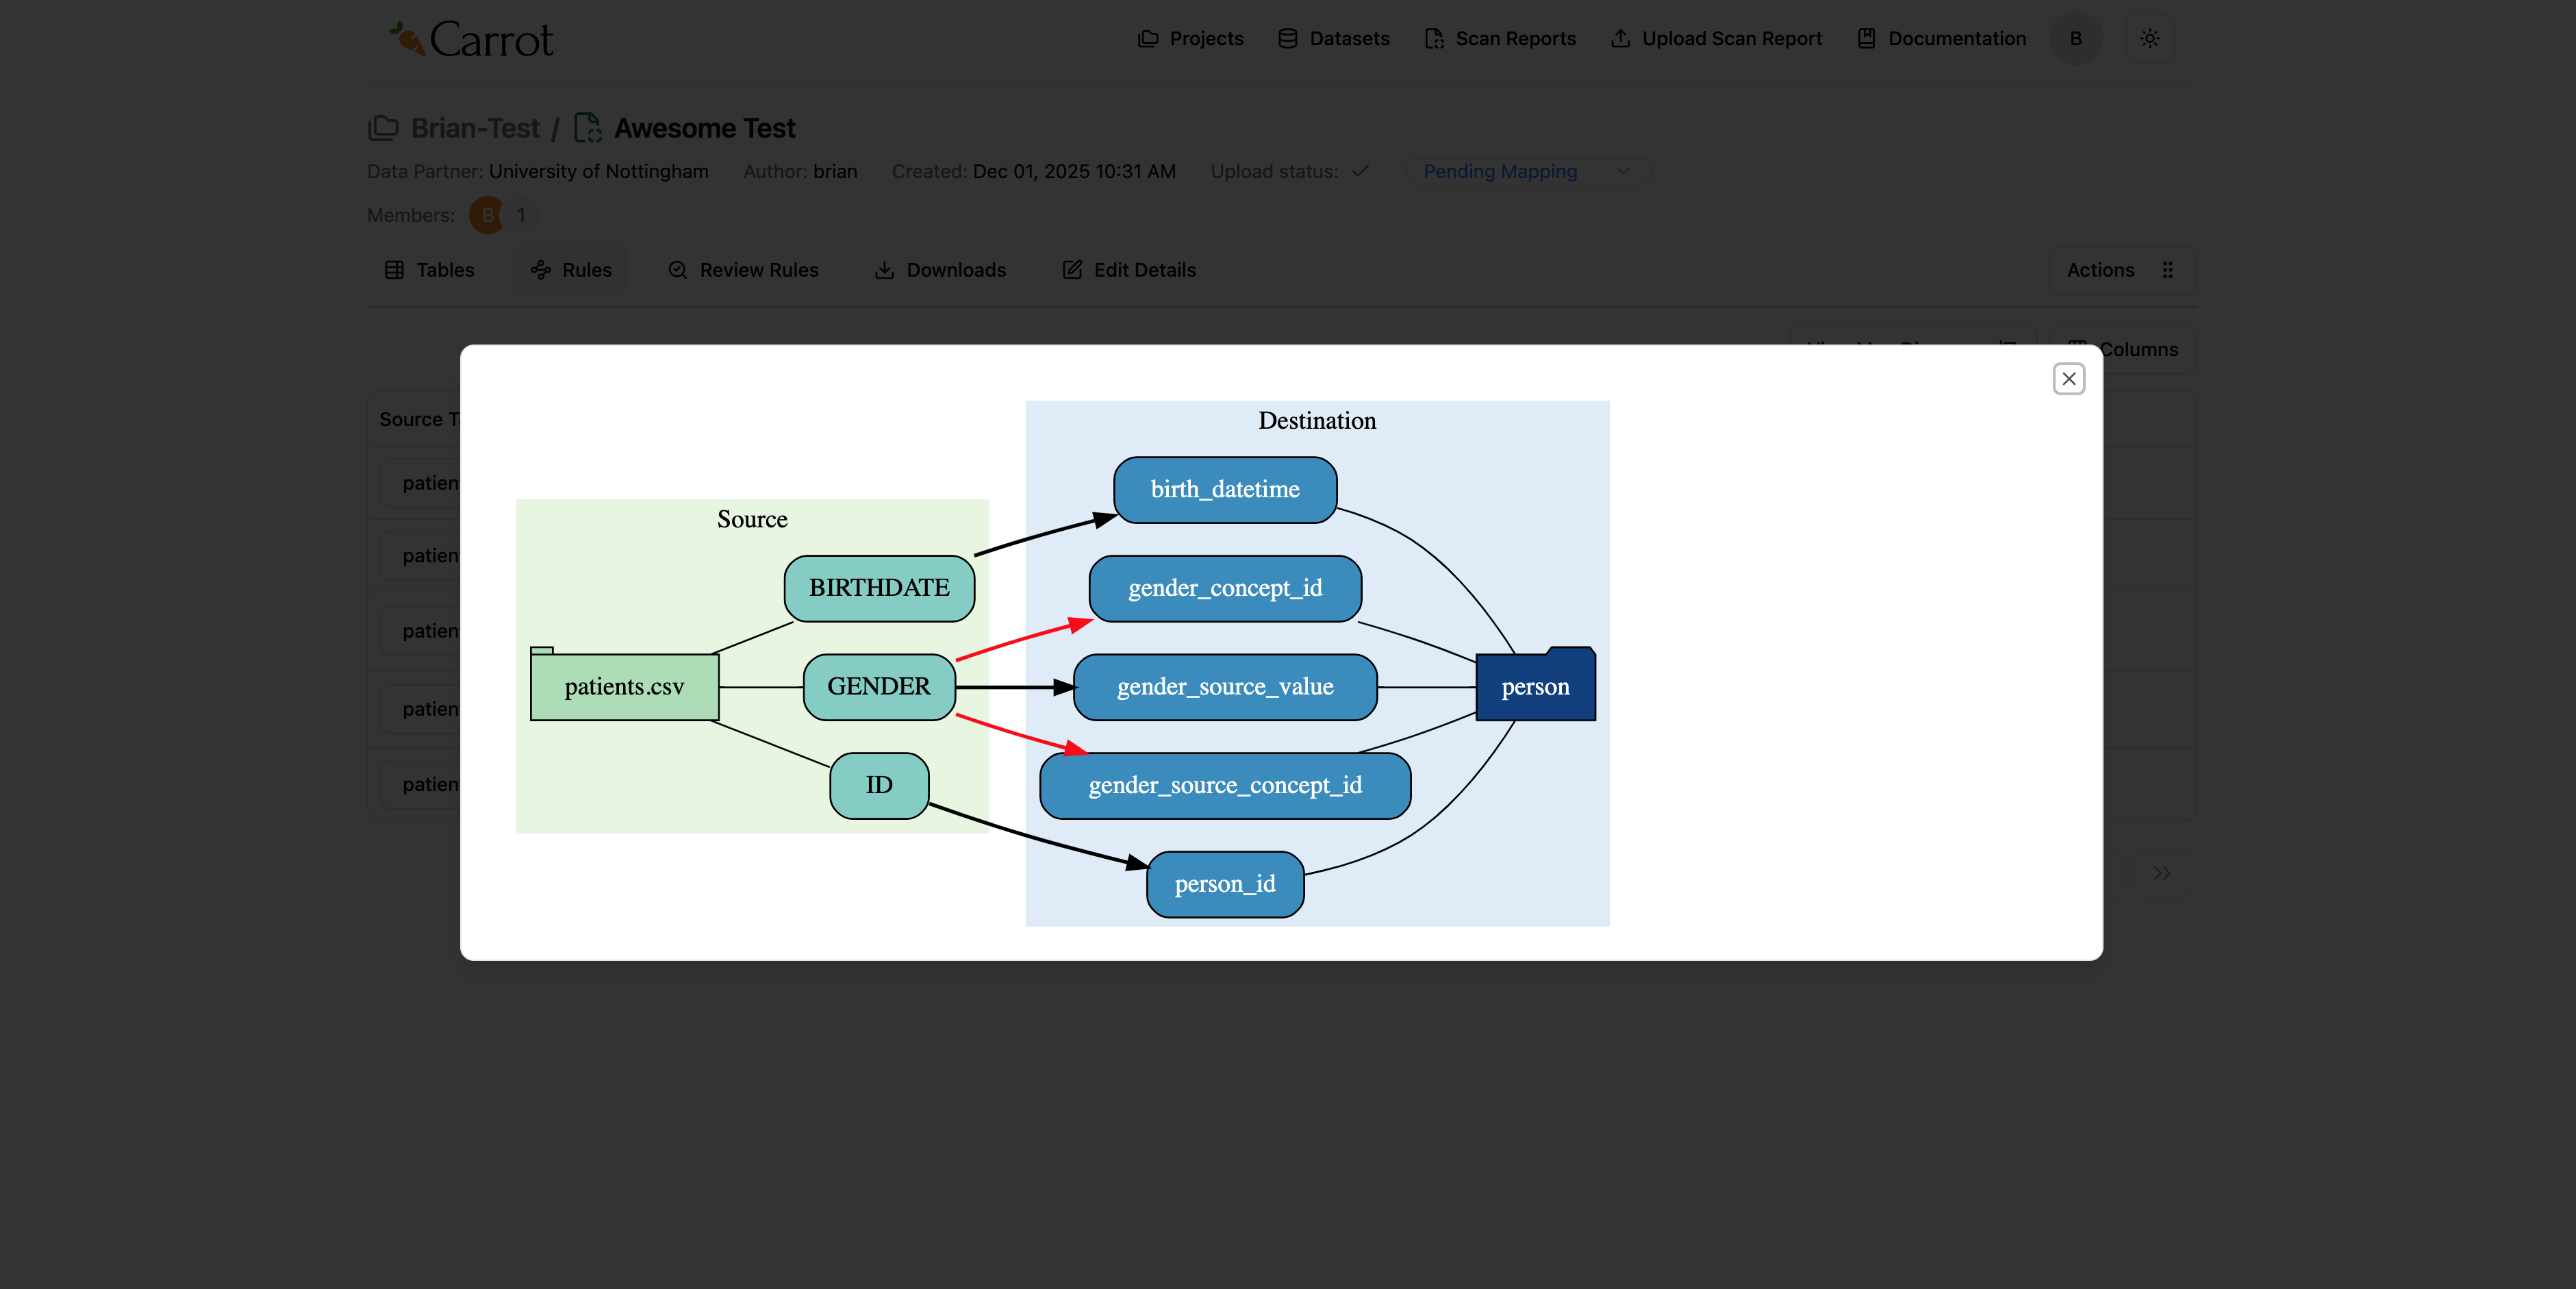Select the person table node in the diagram
Image resolution: width=2576 pixels, height=1289 pixels.
(1535, 687)
